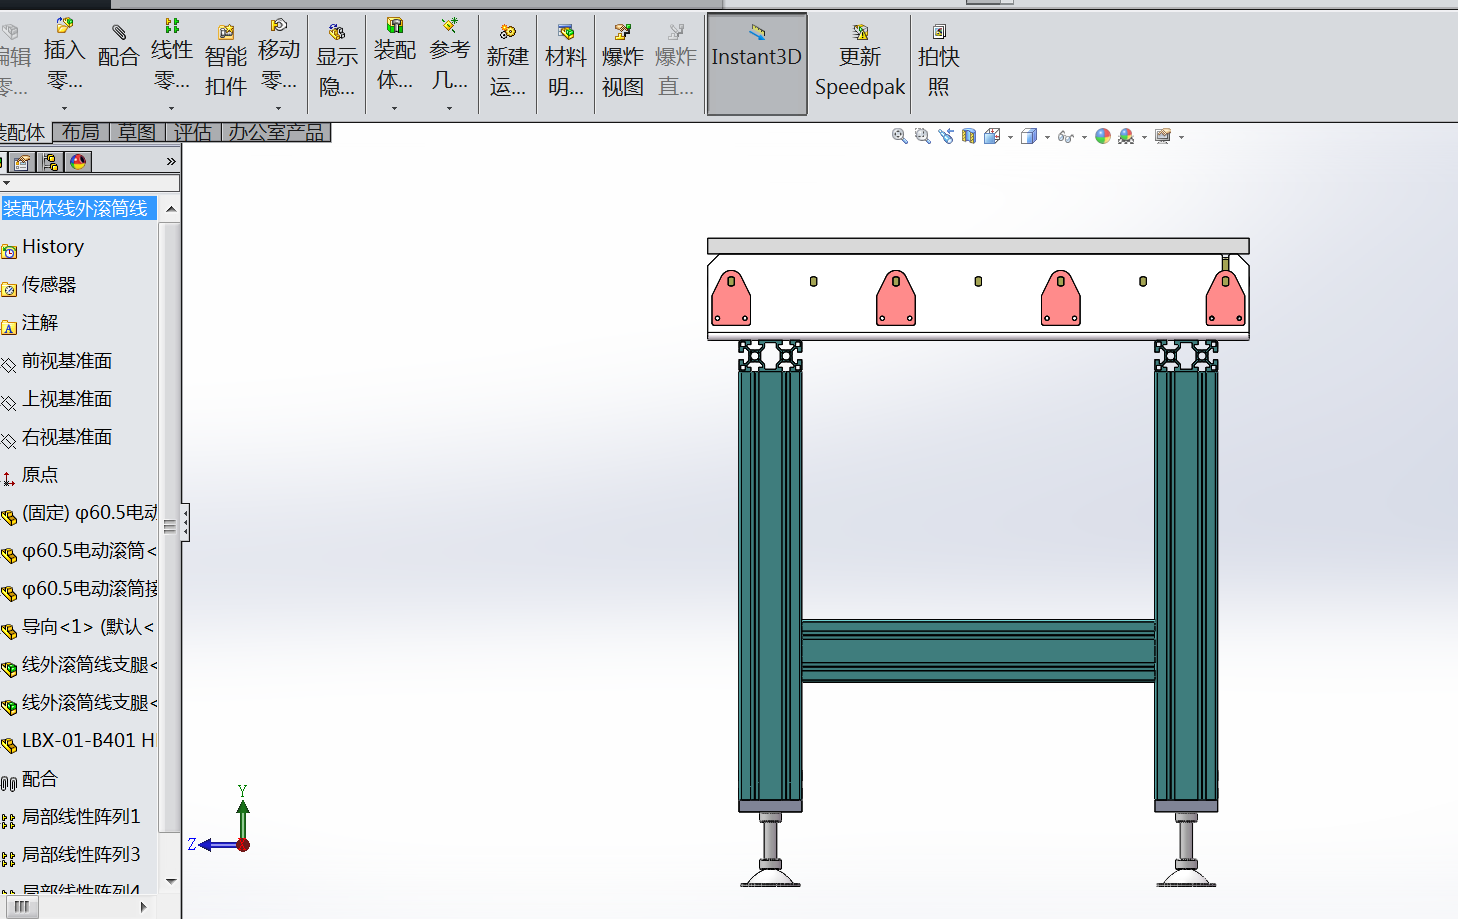Open the DisplayManager panel tab
The height and width of the screenshot is (919, 1458).
[x=78, y=161]
